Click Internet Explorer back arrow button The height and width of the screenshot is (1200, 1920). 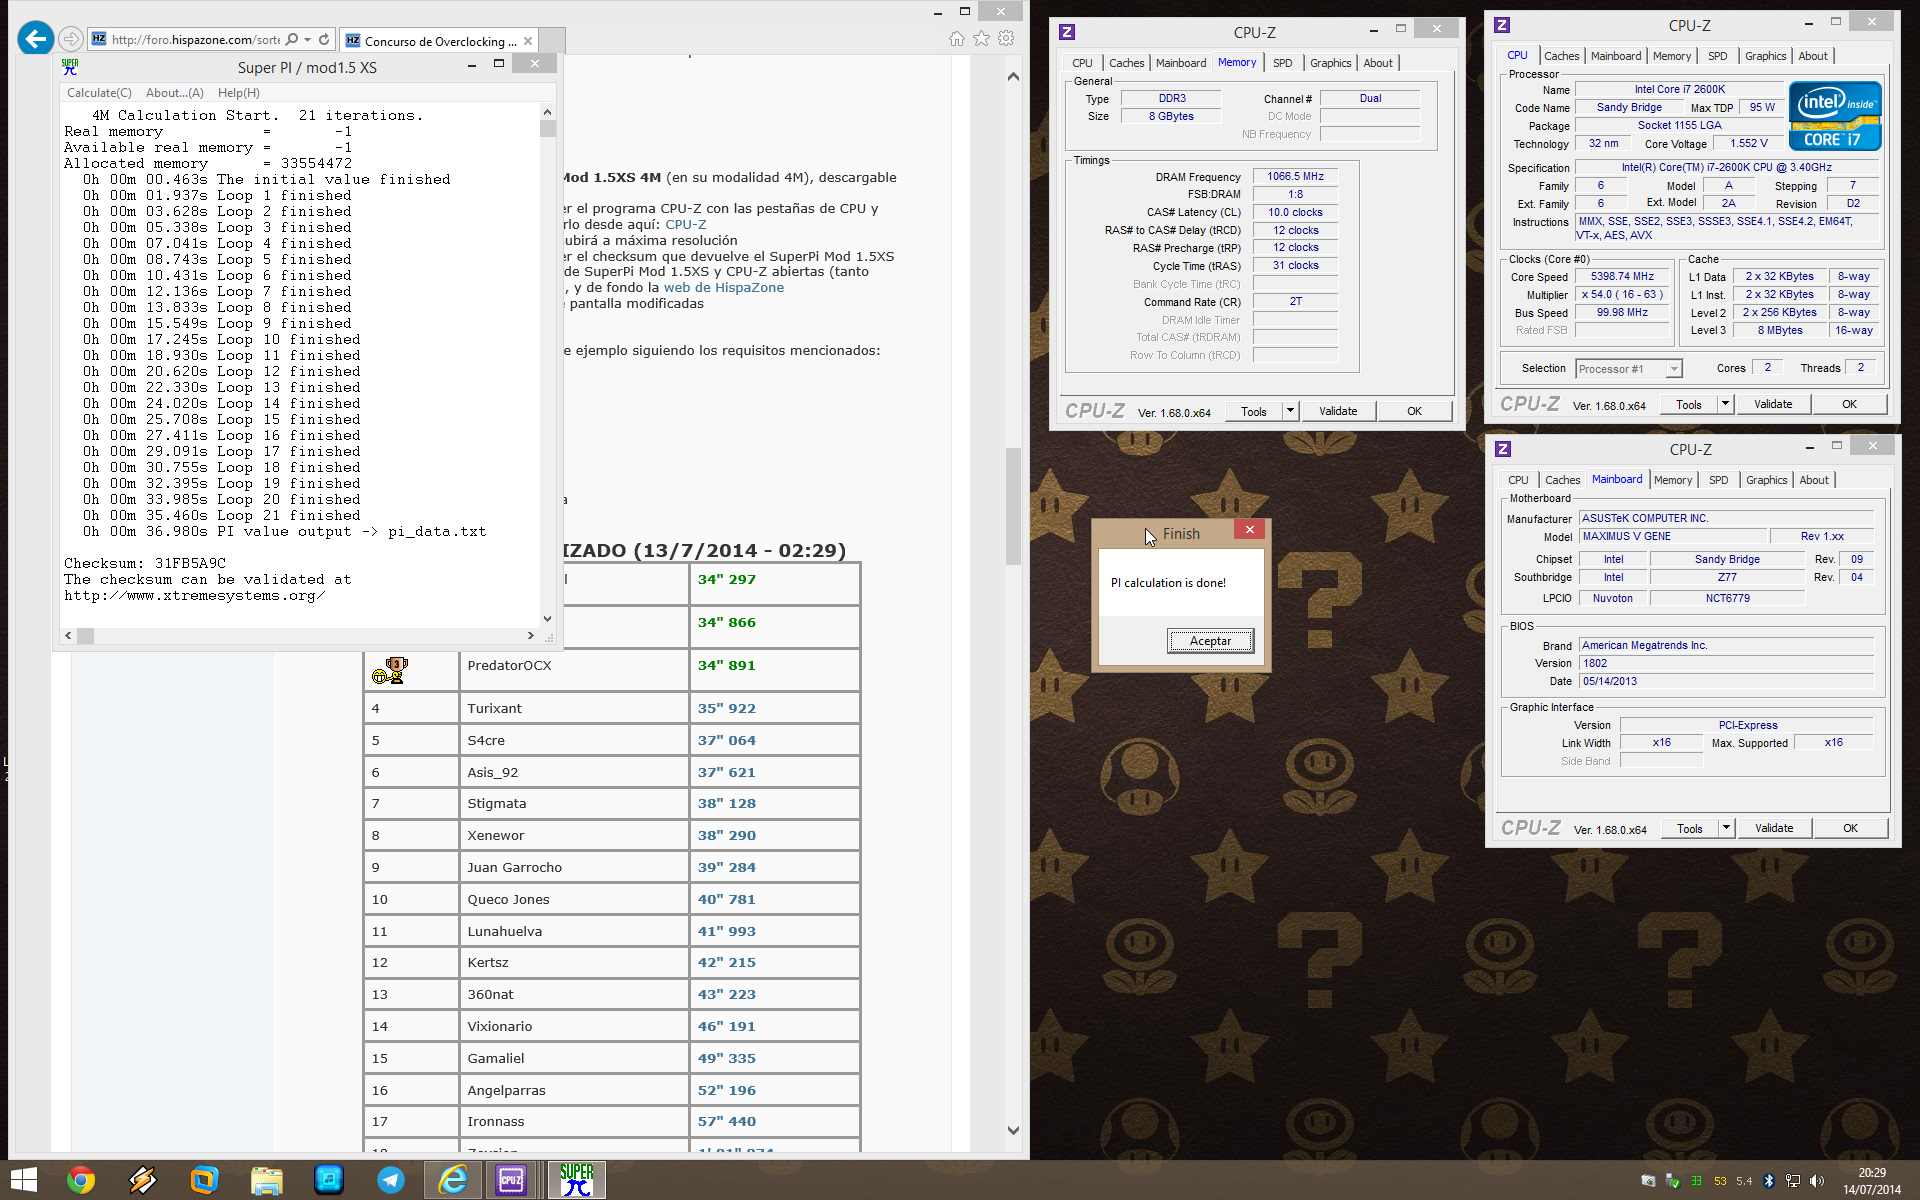(35, 39)
